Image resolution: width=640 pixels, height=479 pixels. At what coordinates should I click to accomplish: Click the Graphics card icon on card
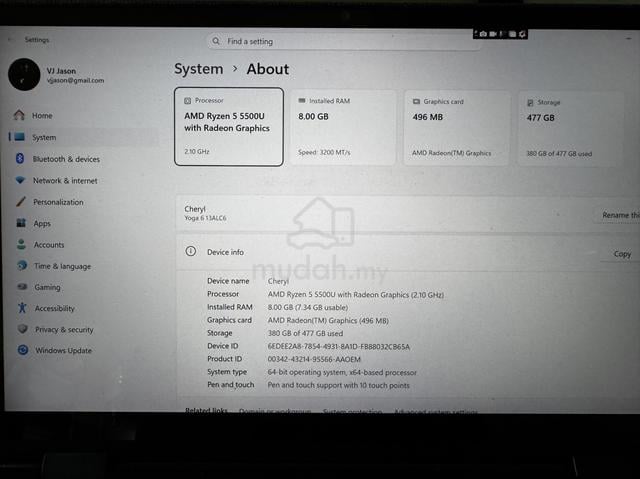416,101
